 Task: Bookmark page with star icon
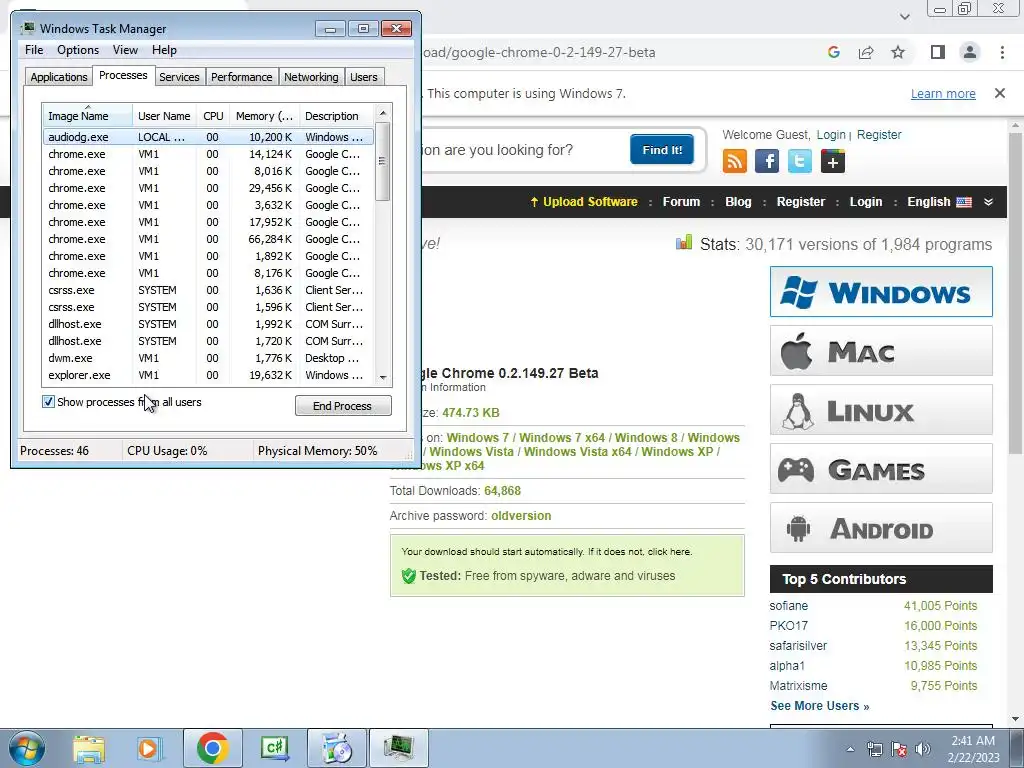[898, 52]
